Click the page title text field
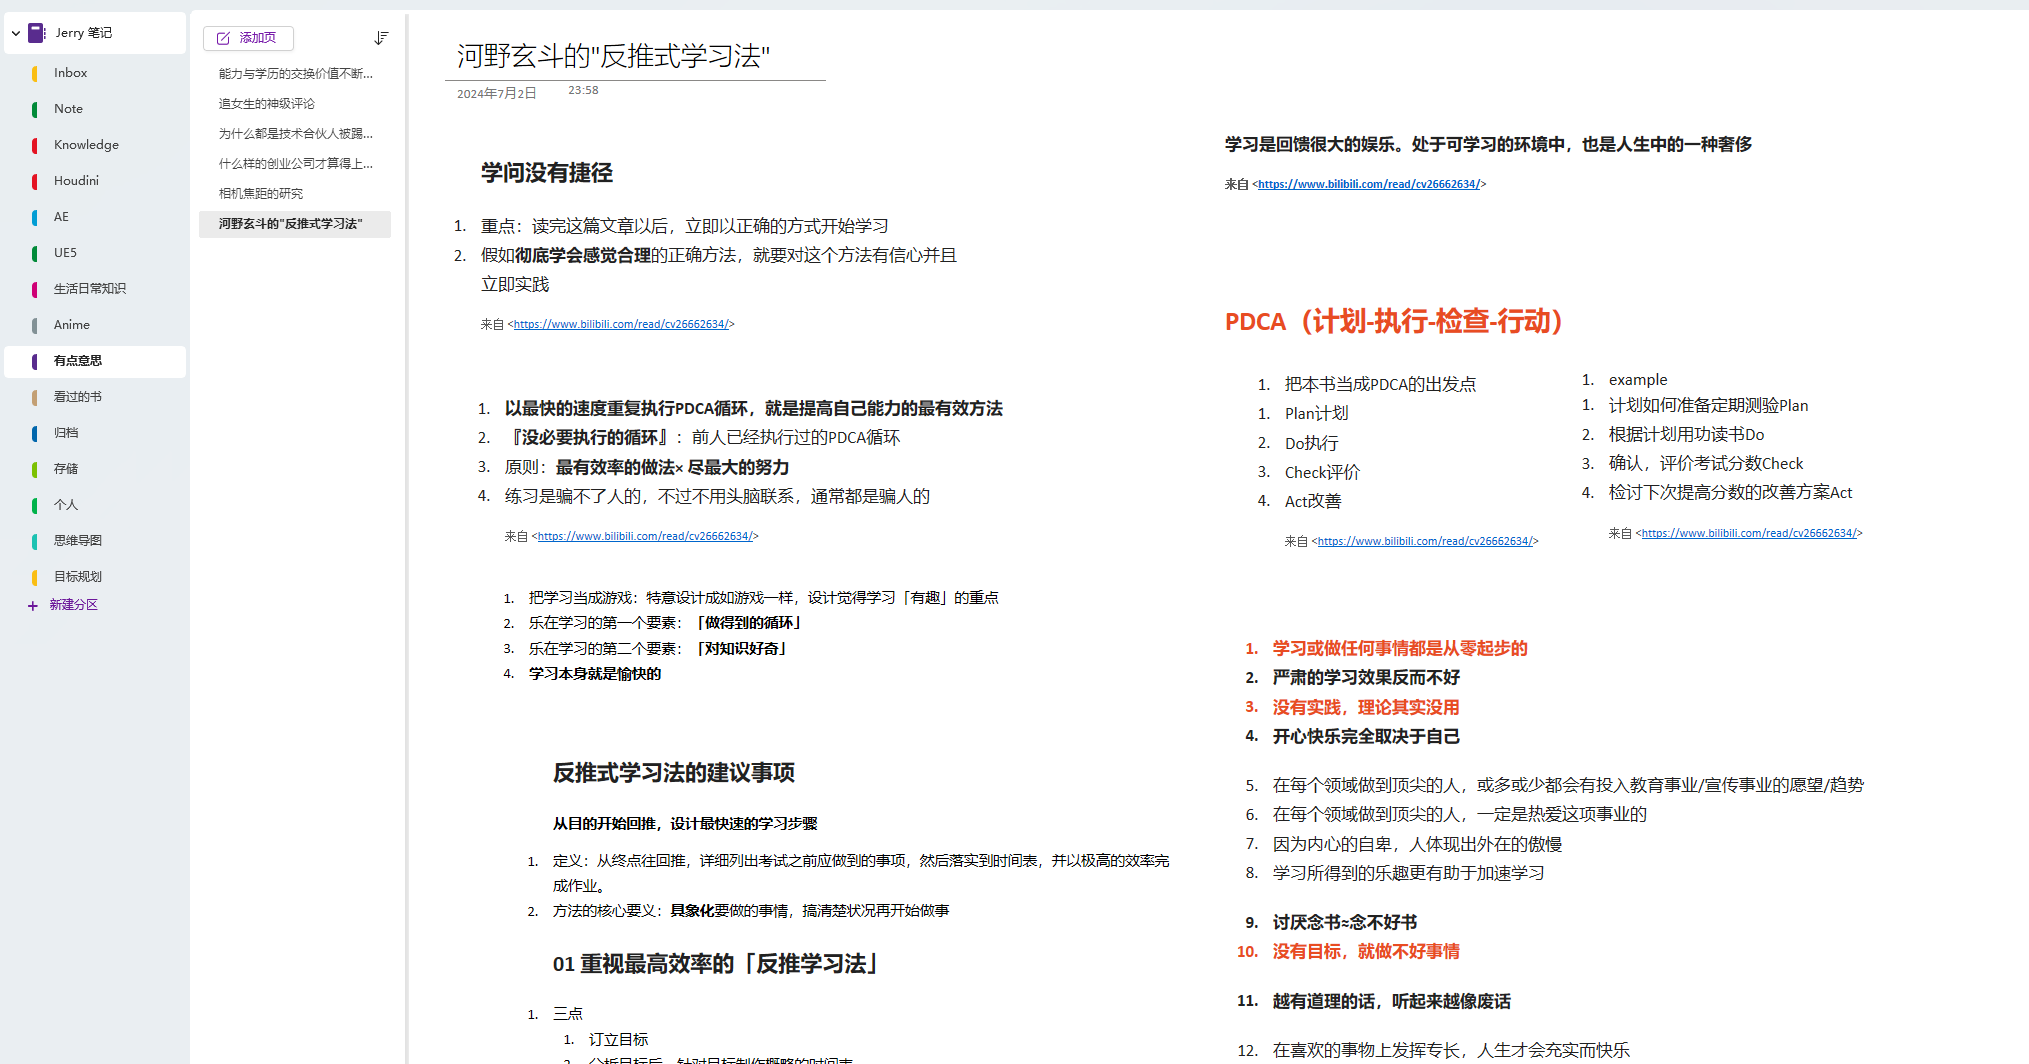Screen dimensions: 2029x1064 tap(613, 56)
